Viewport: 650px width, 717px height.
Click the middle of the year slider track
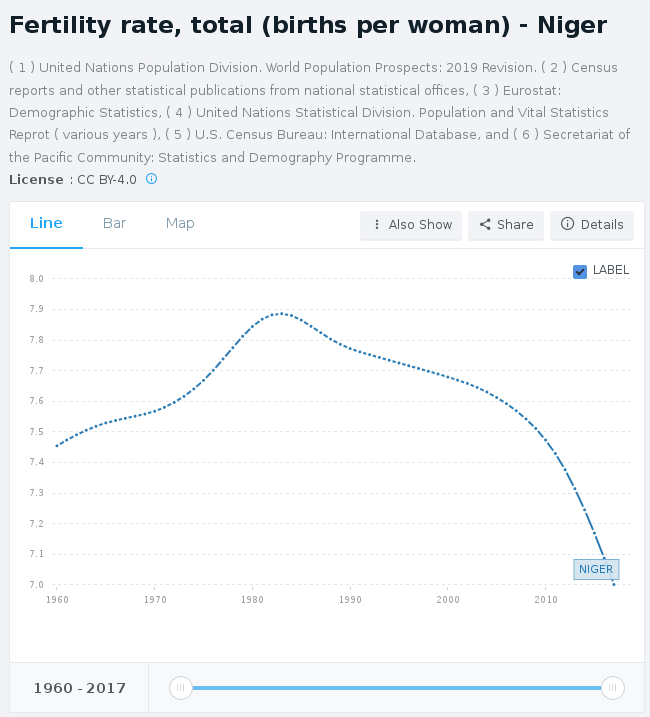pos(396,688)
